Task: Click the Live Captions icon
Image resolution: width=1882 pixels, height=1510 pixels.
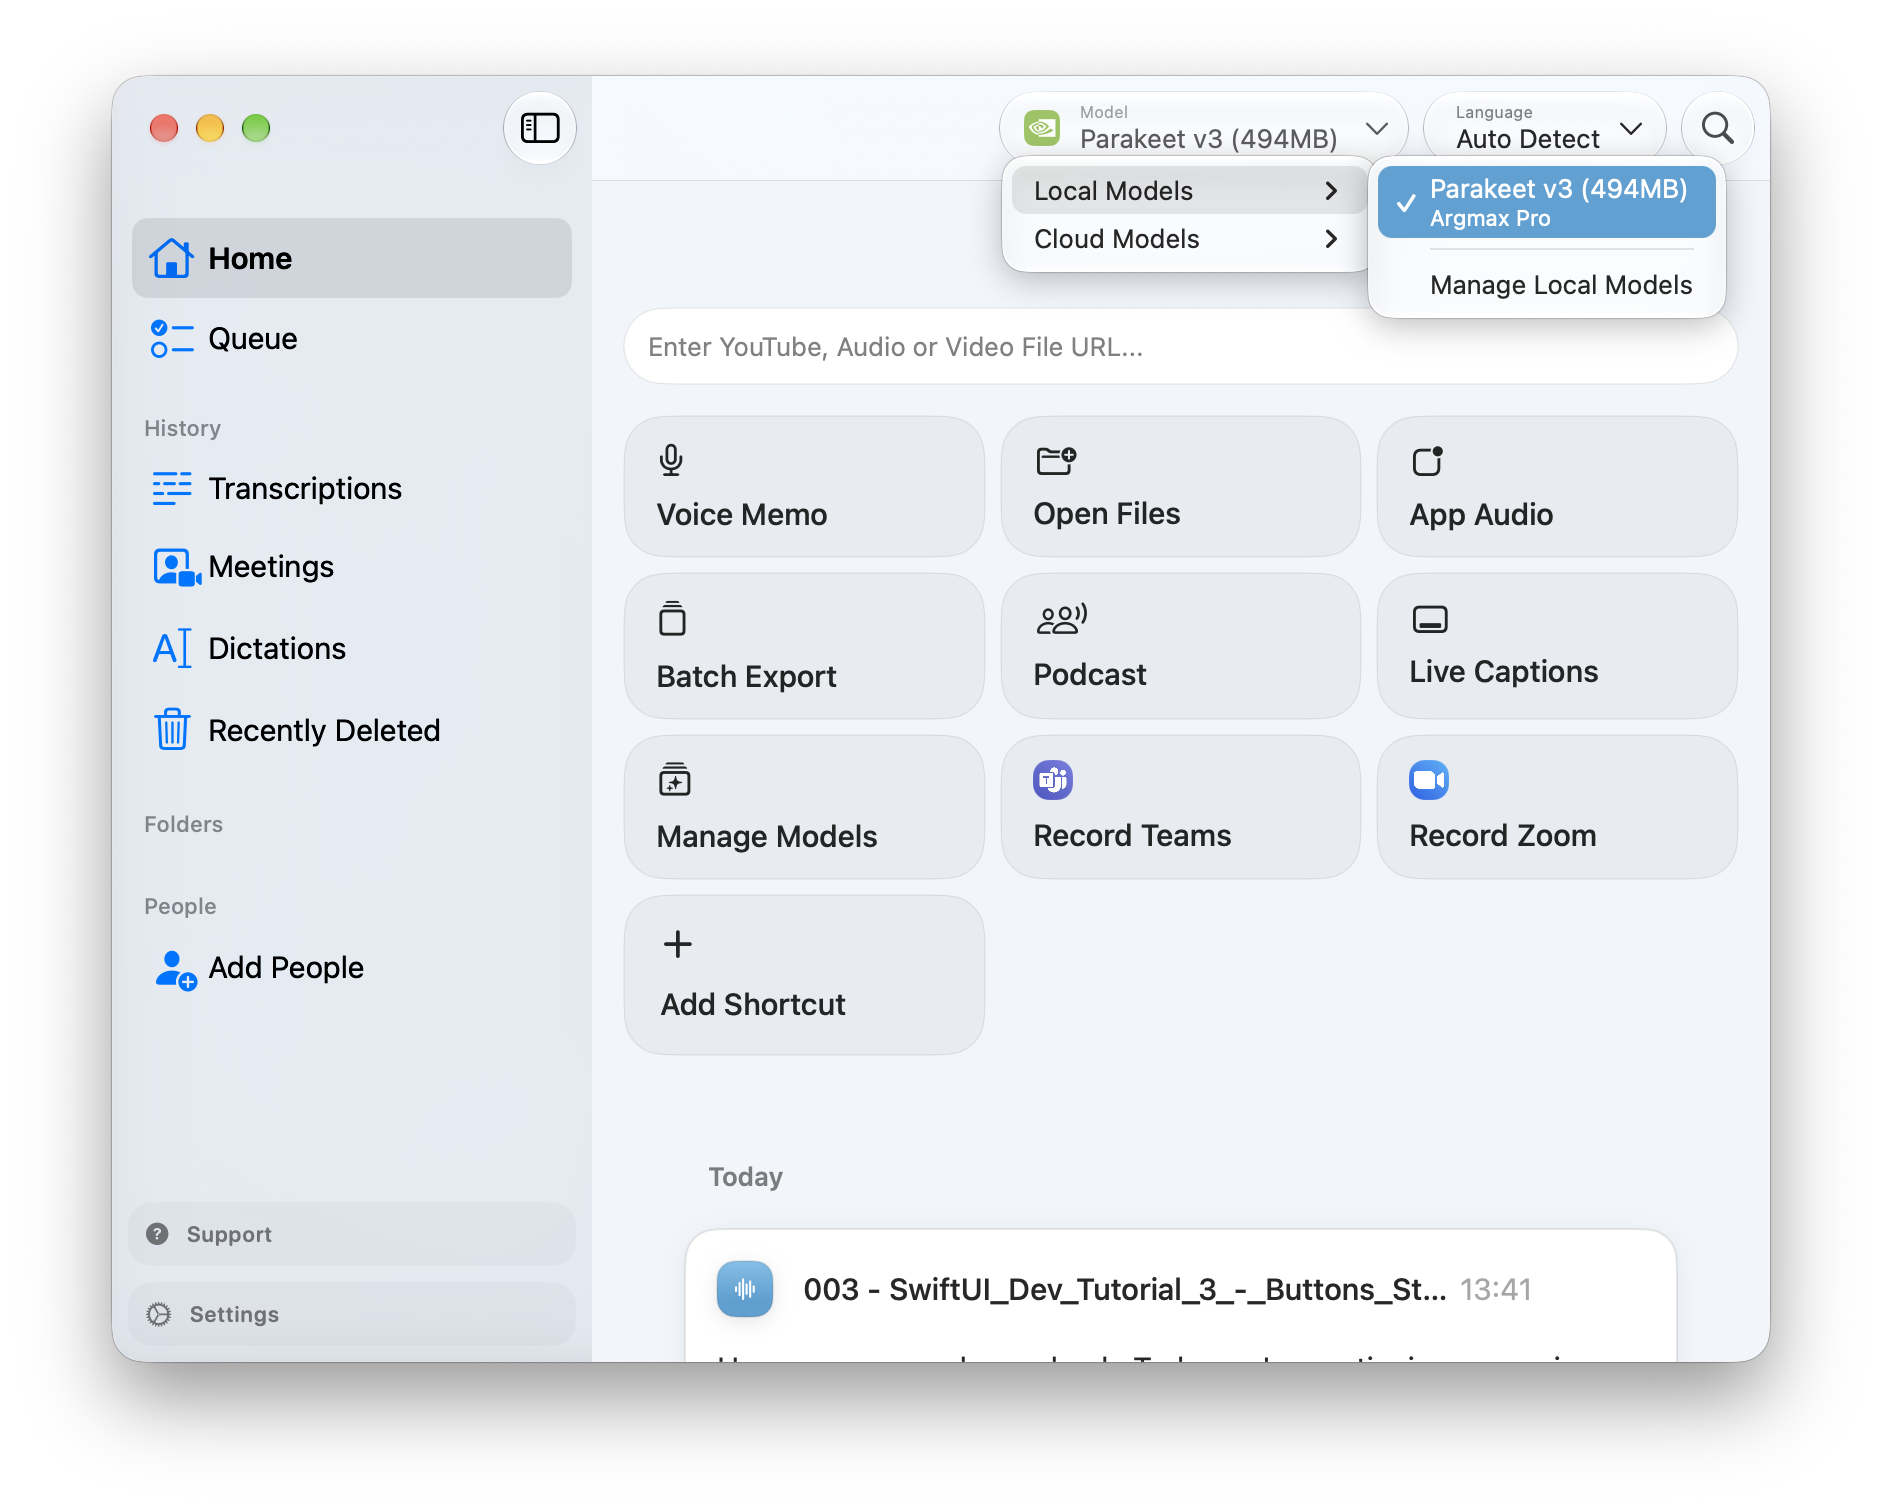Action: click(1430, 619)
